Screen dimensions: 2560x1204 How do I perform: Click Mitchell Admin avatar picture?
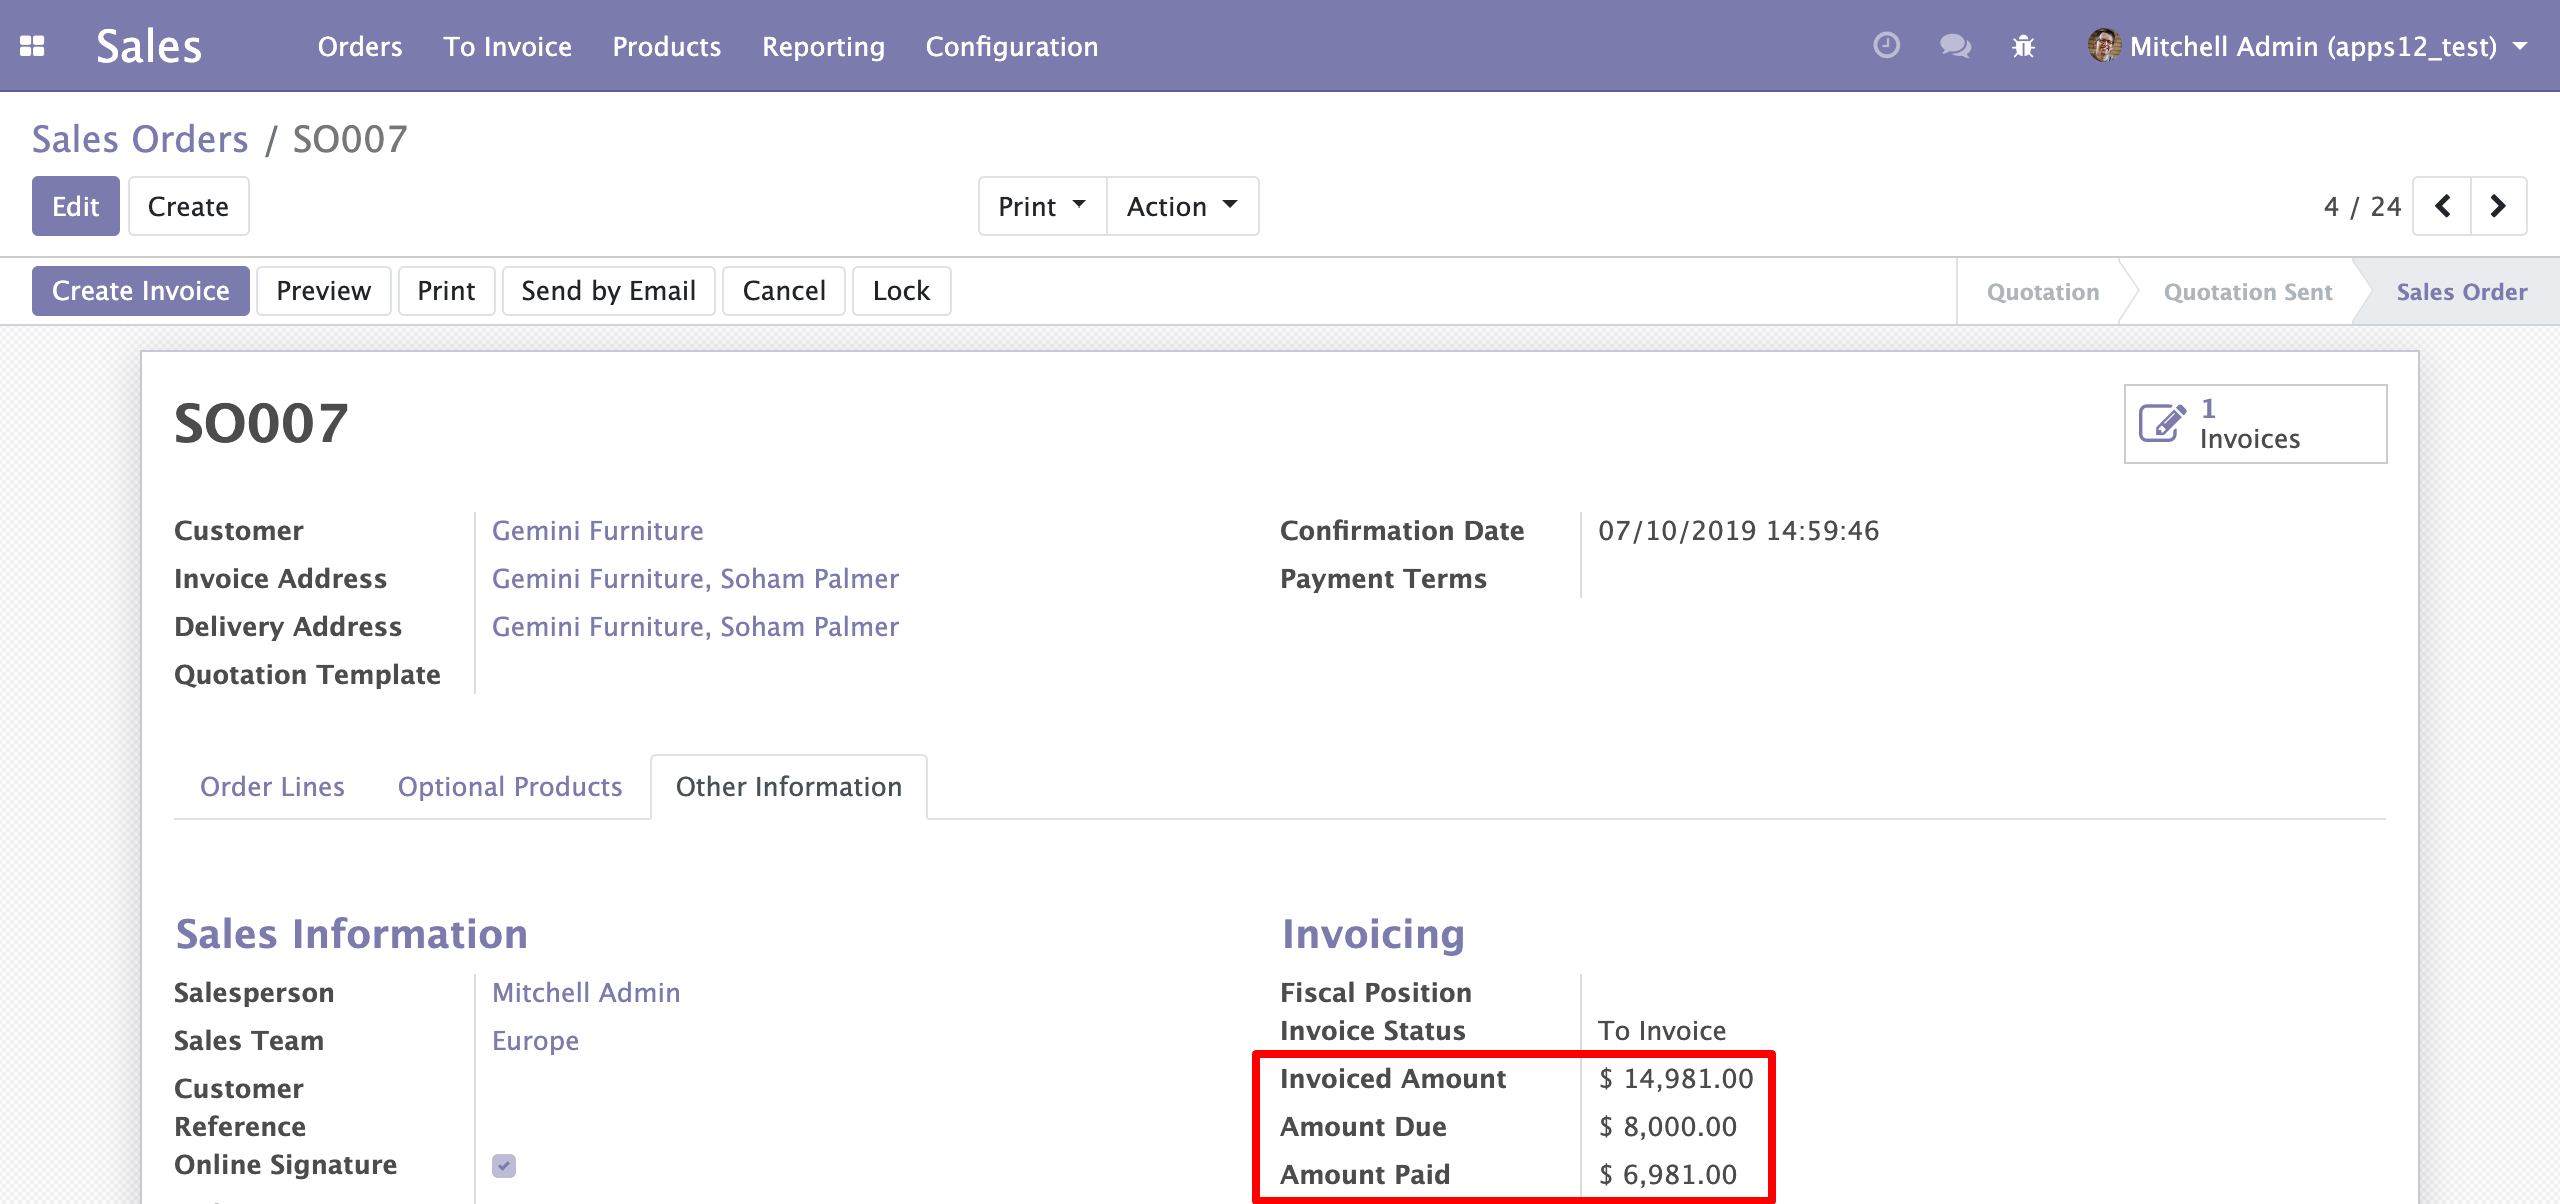(2104, 45)
